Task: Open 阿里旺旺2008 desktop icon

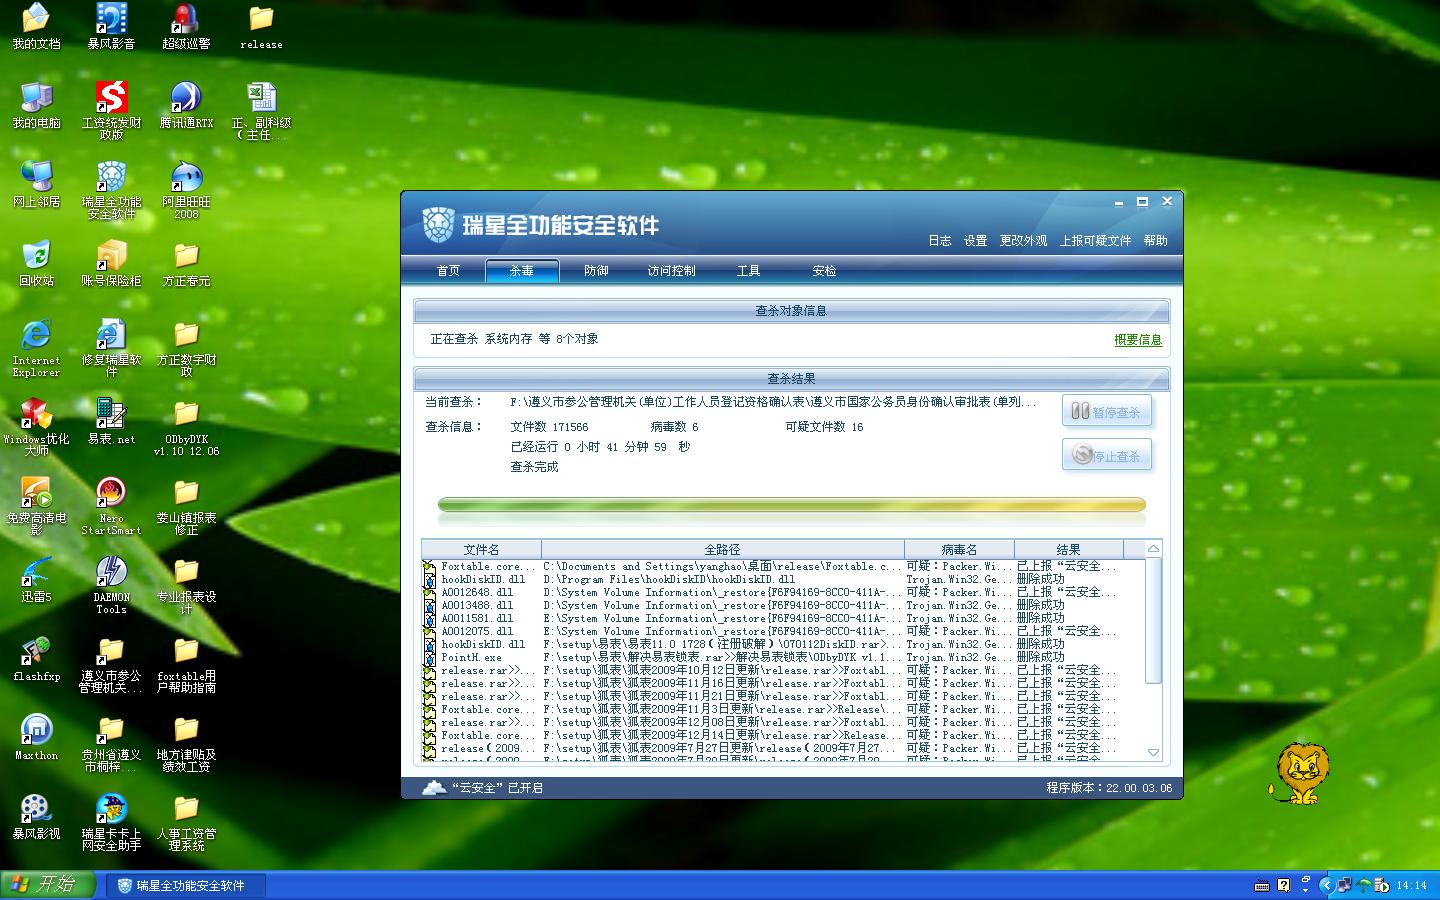Action: coord(186,190)
